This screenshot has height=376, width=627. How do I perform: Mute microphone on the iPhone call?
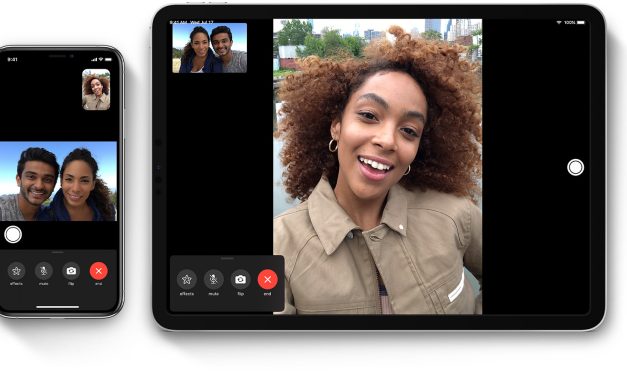pyautogui.click(x=44, y=271)
